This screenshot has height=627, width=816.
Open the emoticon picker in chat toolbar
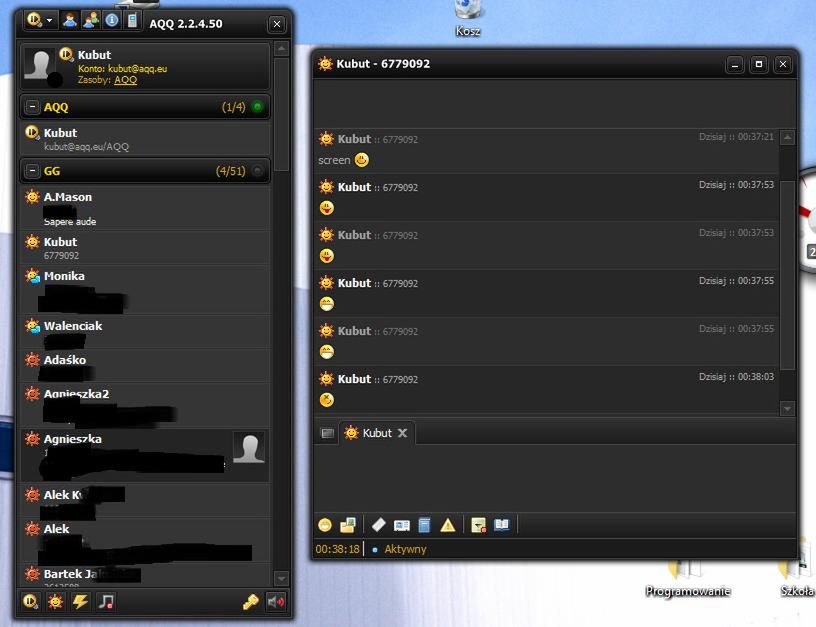tap(325, 525)
